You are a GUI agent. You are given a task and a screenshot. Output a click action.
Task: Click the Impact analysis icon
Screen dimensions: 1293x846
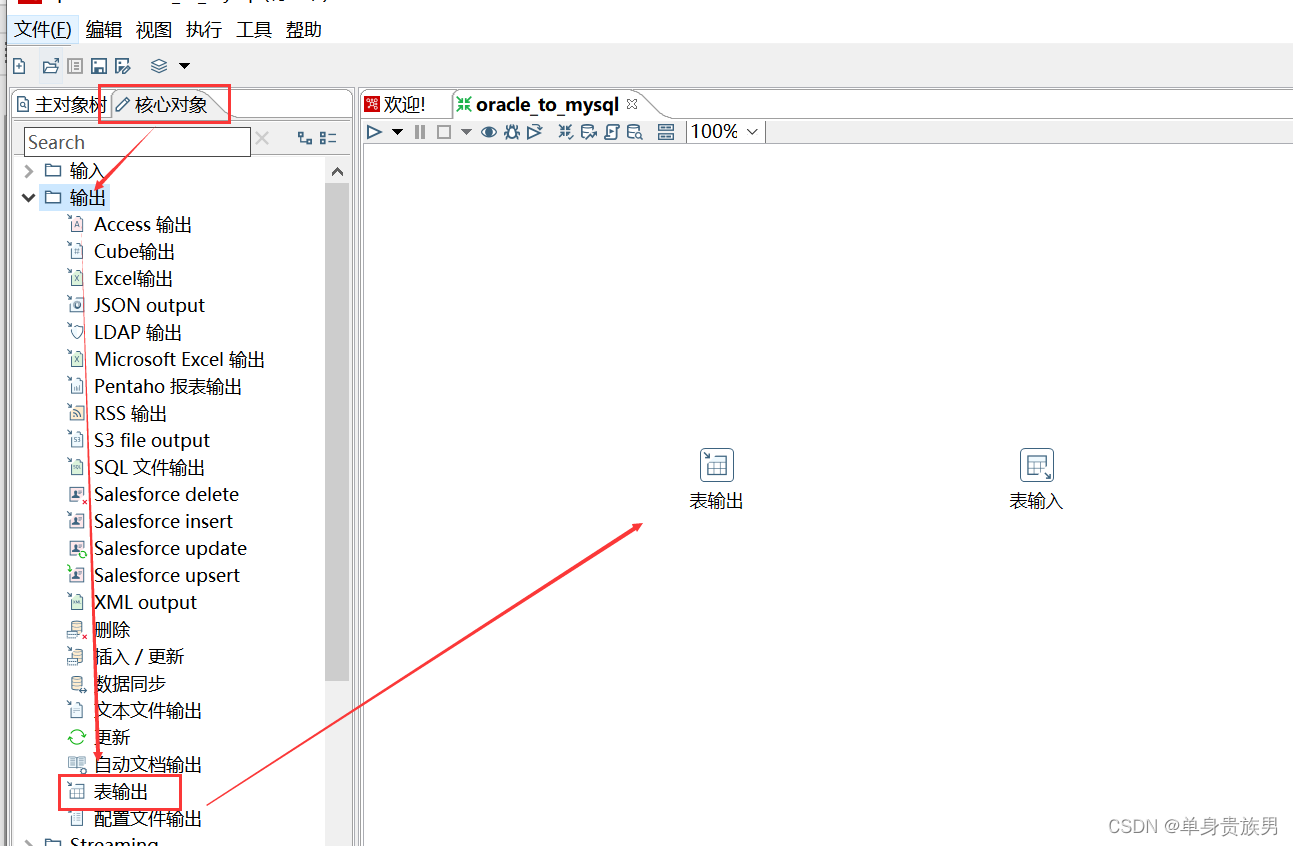point(589,131)
